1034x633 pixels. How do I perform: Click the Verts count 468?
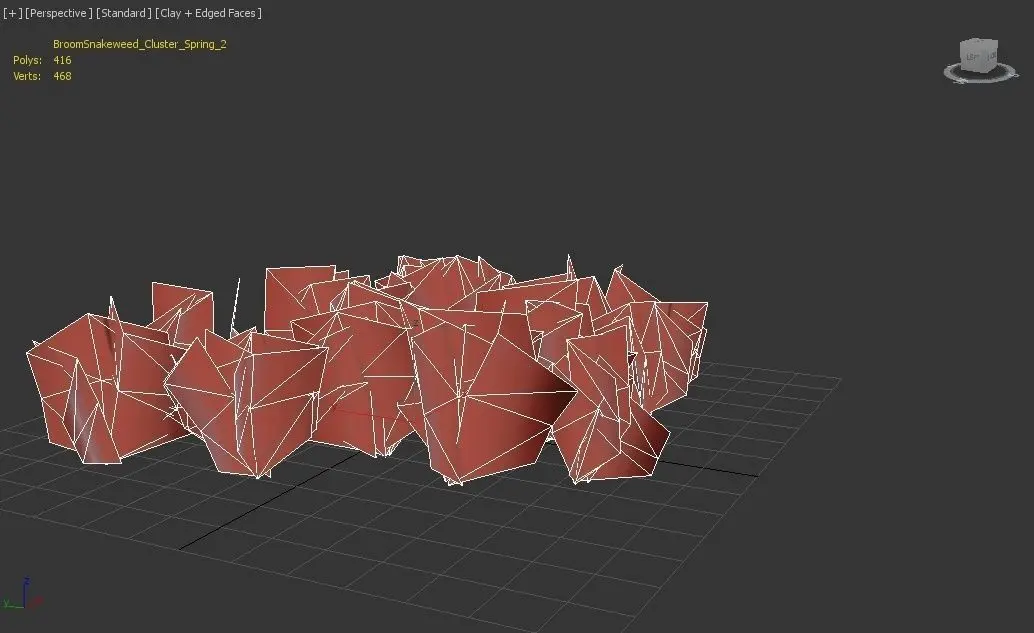pos(62,76)
